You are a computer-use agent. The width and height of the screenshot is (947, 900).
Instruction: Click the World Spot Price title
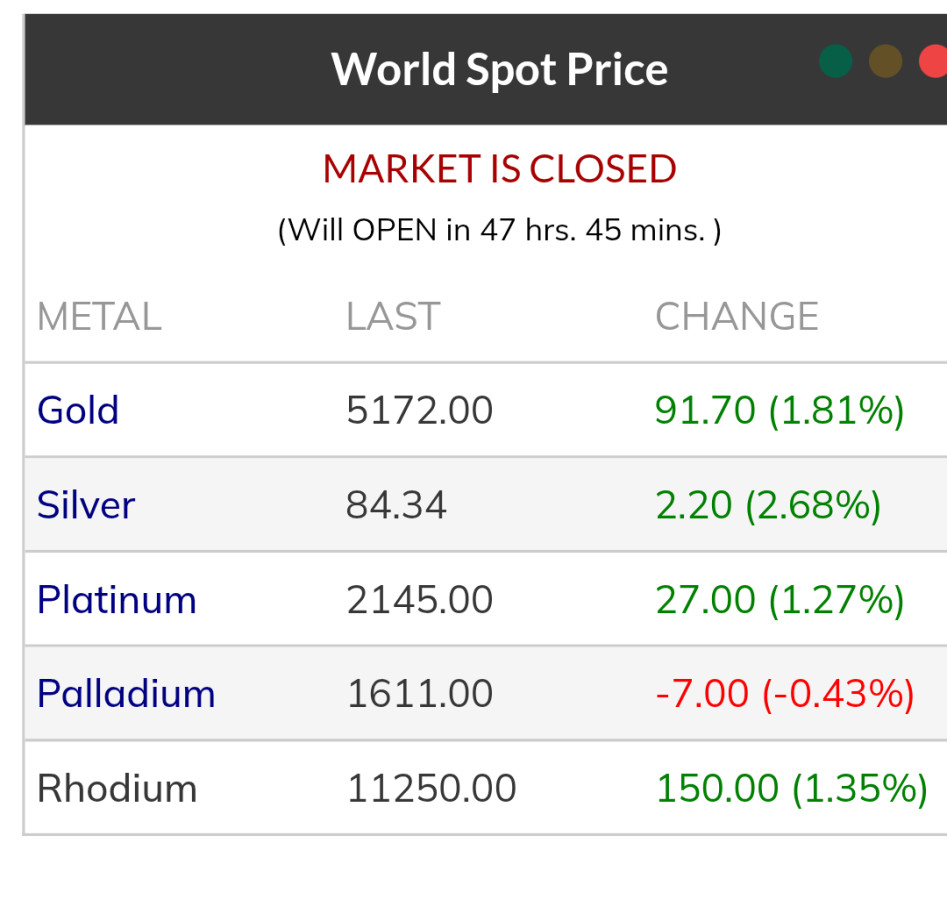coord(499,69)
